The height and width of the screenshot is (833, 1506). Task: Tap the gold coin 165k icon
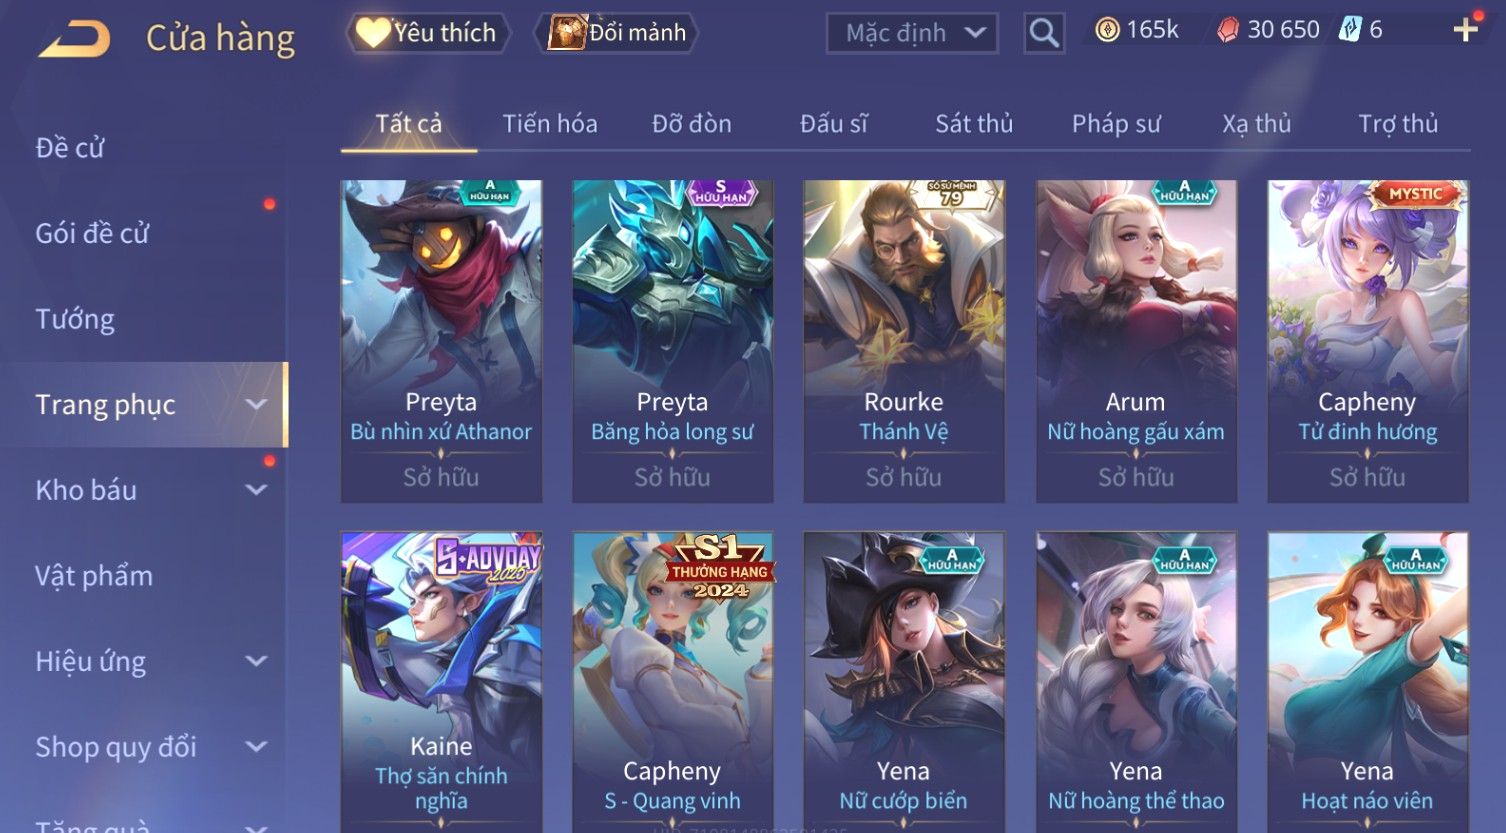[1107, 30]
